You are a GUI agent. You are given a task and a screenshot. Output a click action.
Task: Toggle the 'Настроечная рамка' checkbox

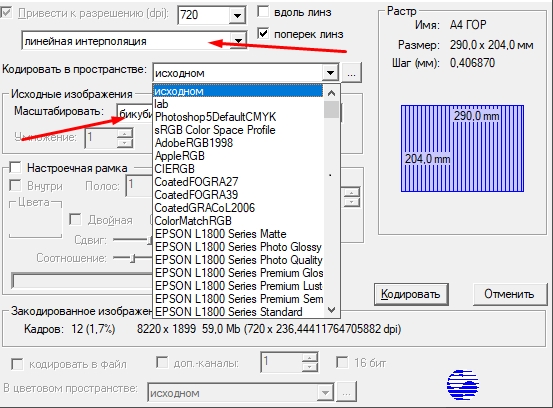pos(15,168)
